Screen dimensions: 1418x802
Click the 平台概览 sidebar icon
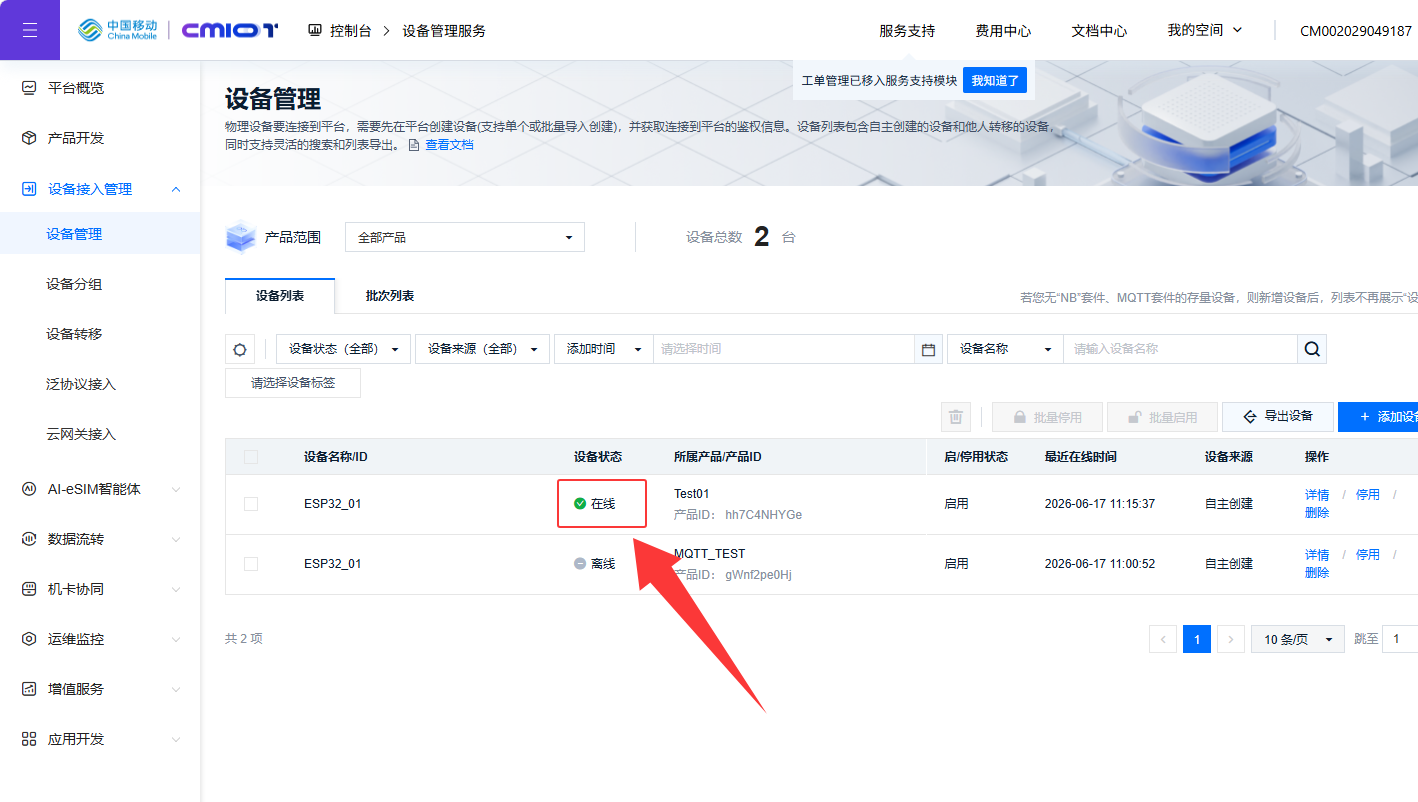(29, 88)
